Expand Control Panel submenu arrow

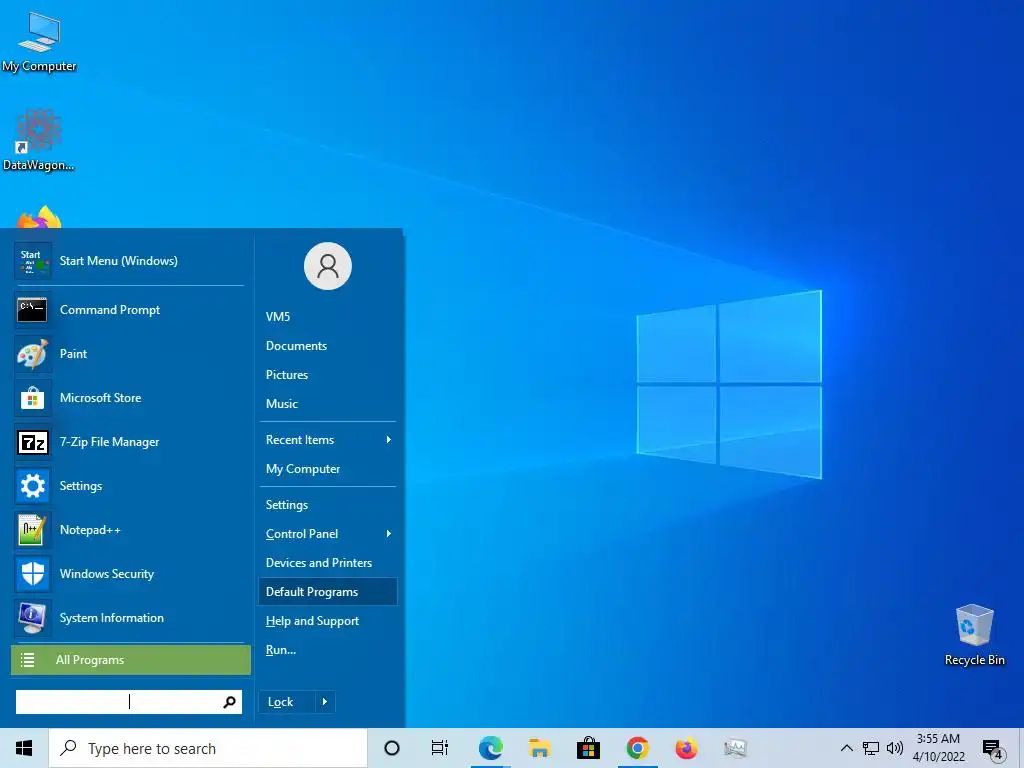click(x=389, y=534)
